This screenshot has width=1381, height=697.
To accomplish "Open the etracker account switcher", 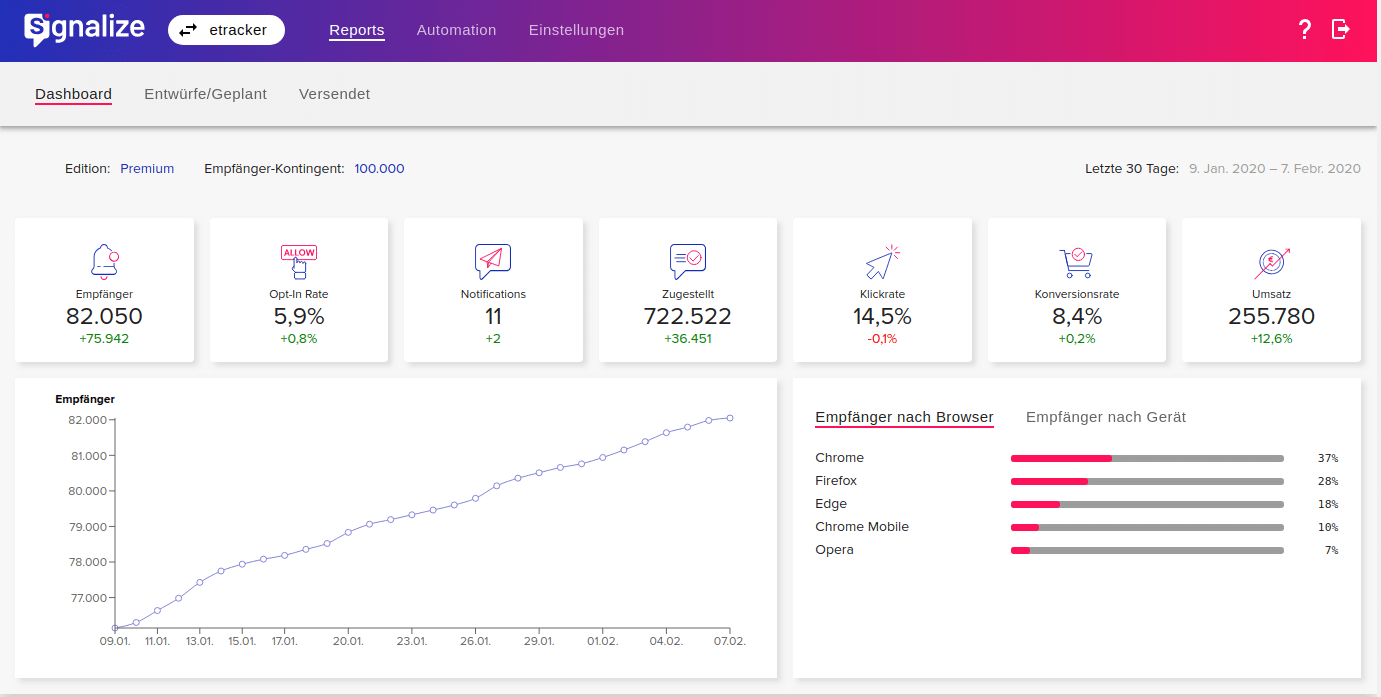I will pos(226,30).
